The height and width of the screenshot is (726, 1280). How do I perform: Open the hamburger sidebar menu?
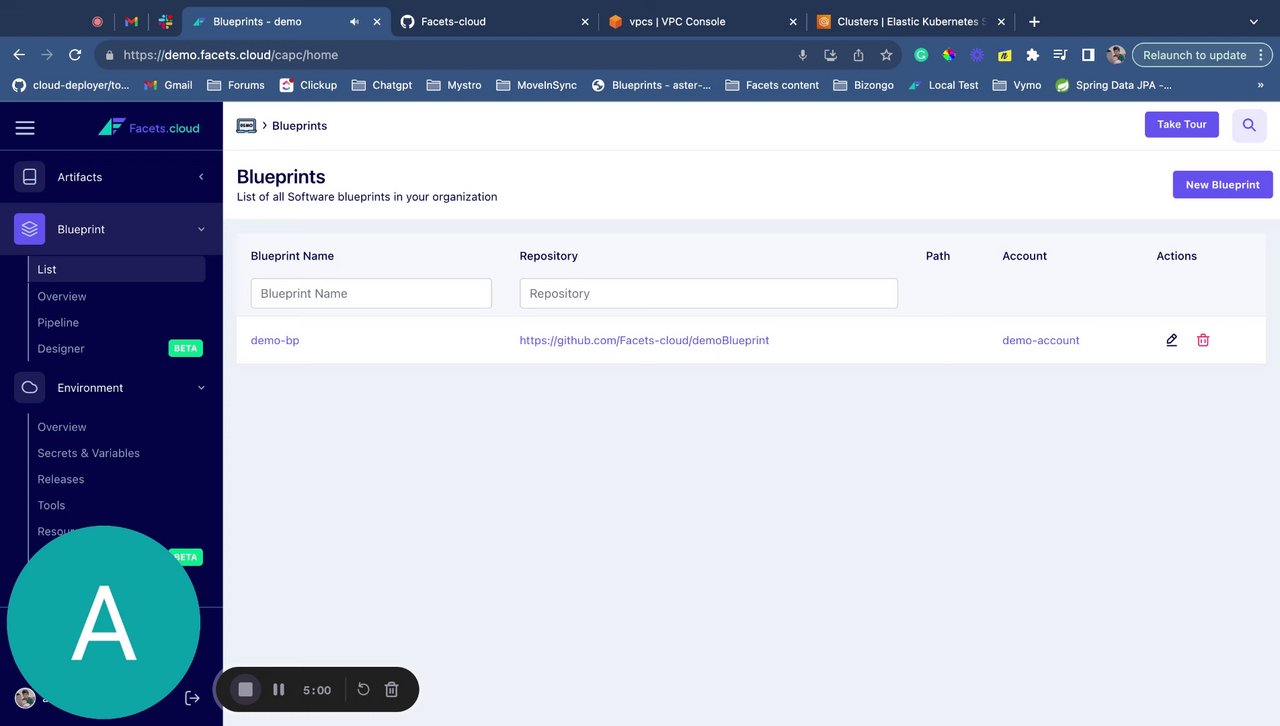point(25,128)
